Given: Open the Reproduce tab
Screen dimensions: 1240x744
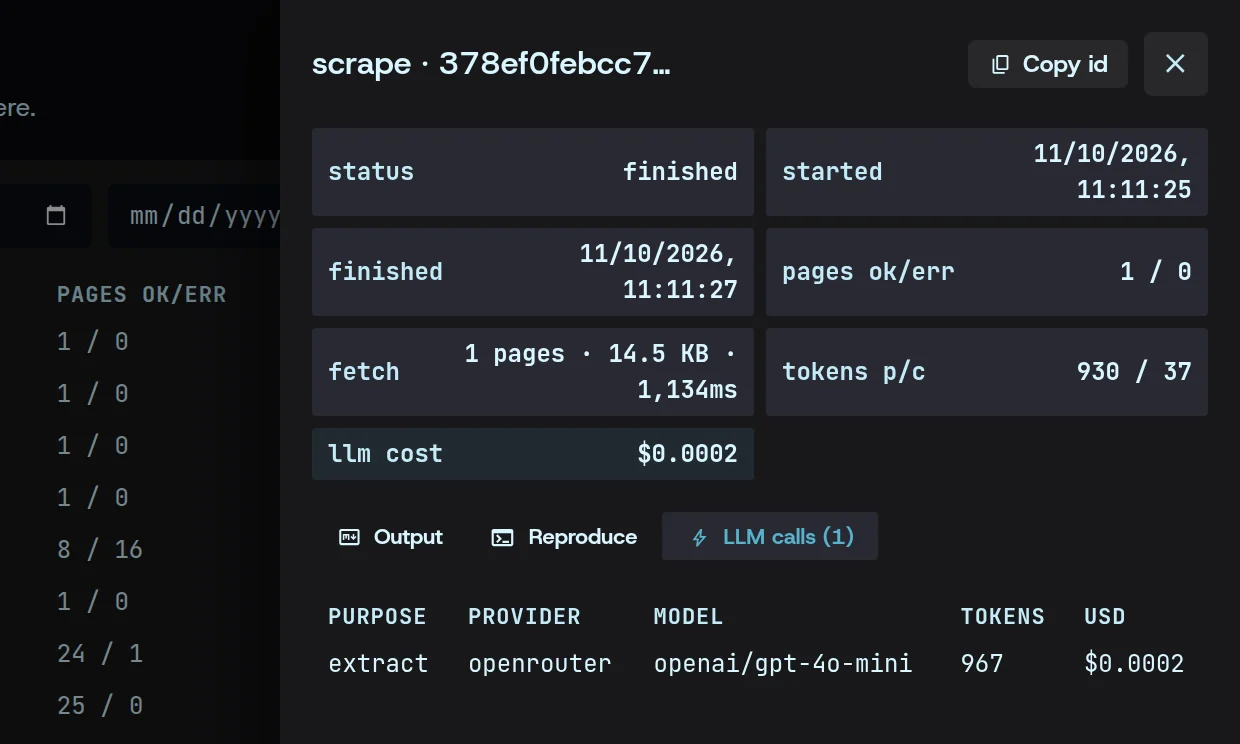Looking at the screenshot, I should coord(564,537).
